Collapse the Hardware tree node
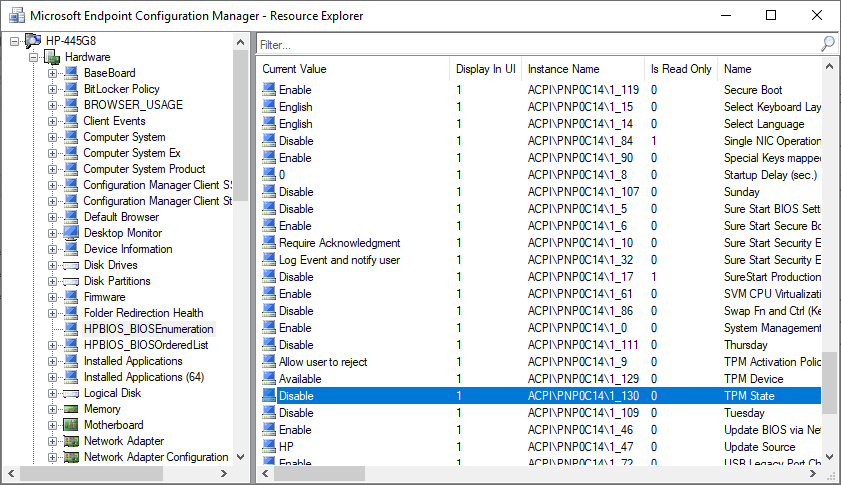The height and width of the screenshot is (485, 841). click(33, 57)
